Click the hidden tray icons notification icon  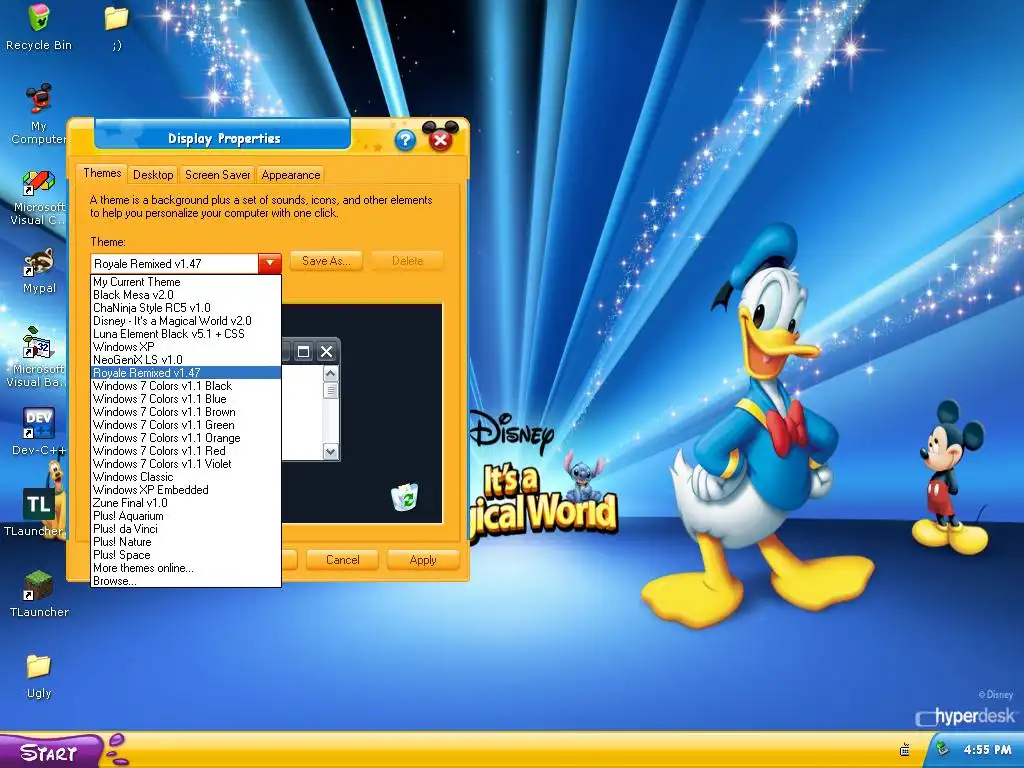coord(904,750)
